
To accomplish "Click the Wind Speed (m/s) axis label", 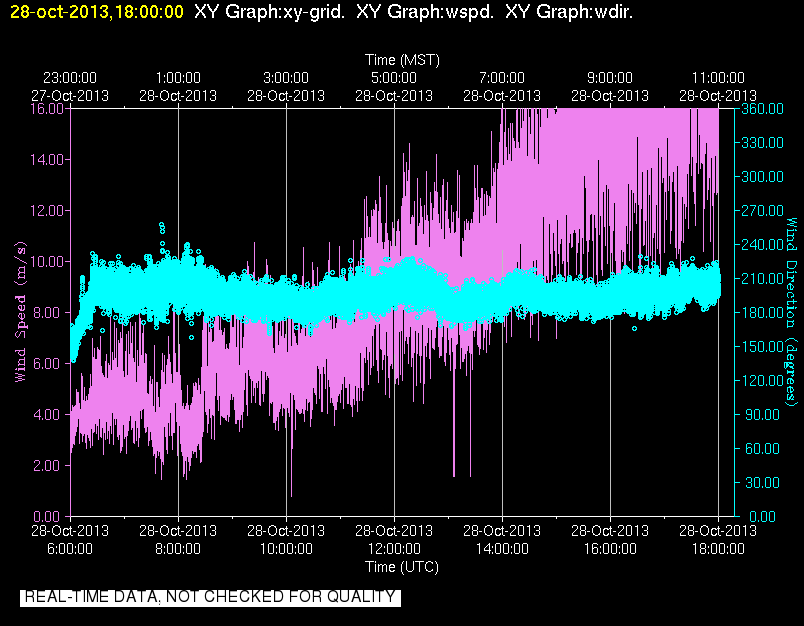I will point(20,312).
